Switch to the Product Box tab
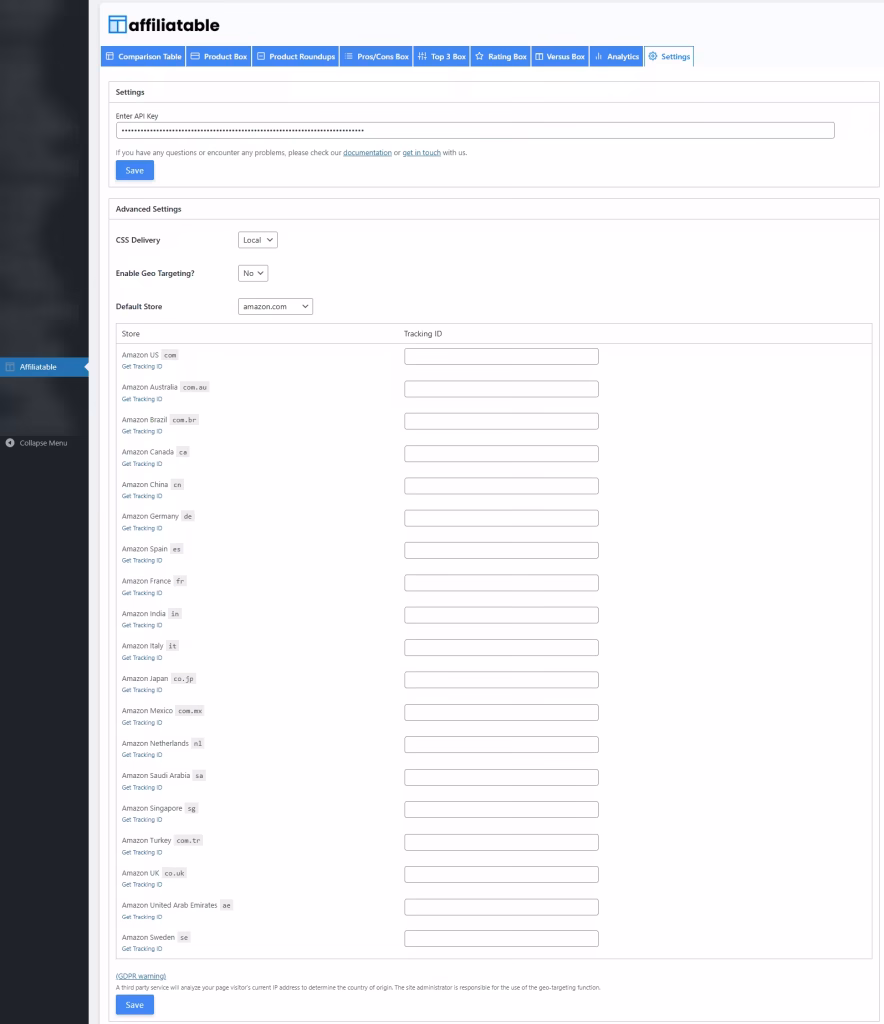The image size is (884, 1024). point(219,56)
